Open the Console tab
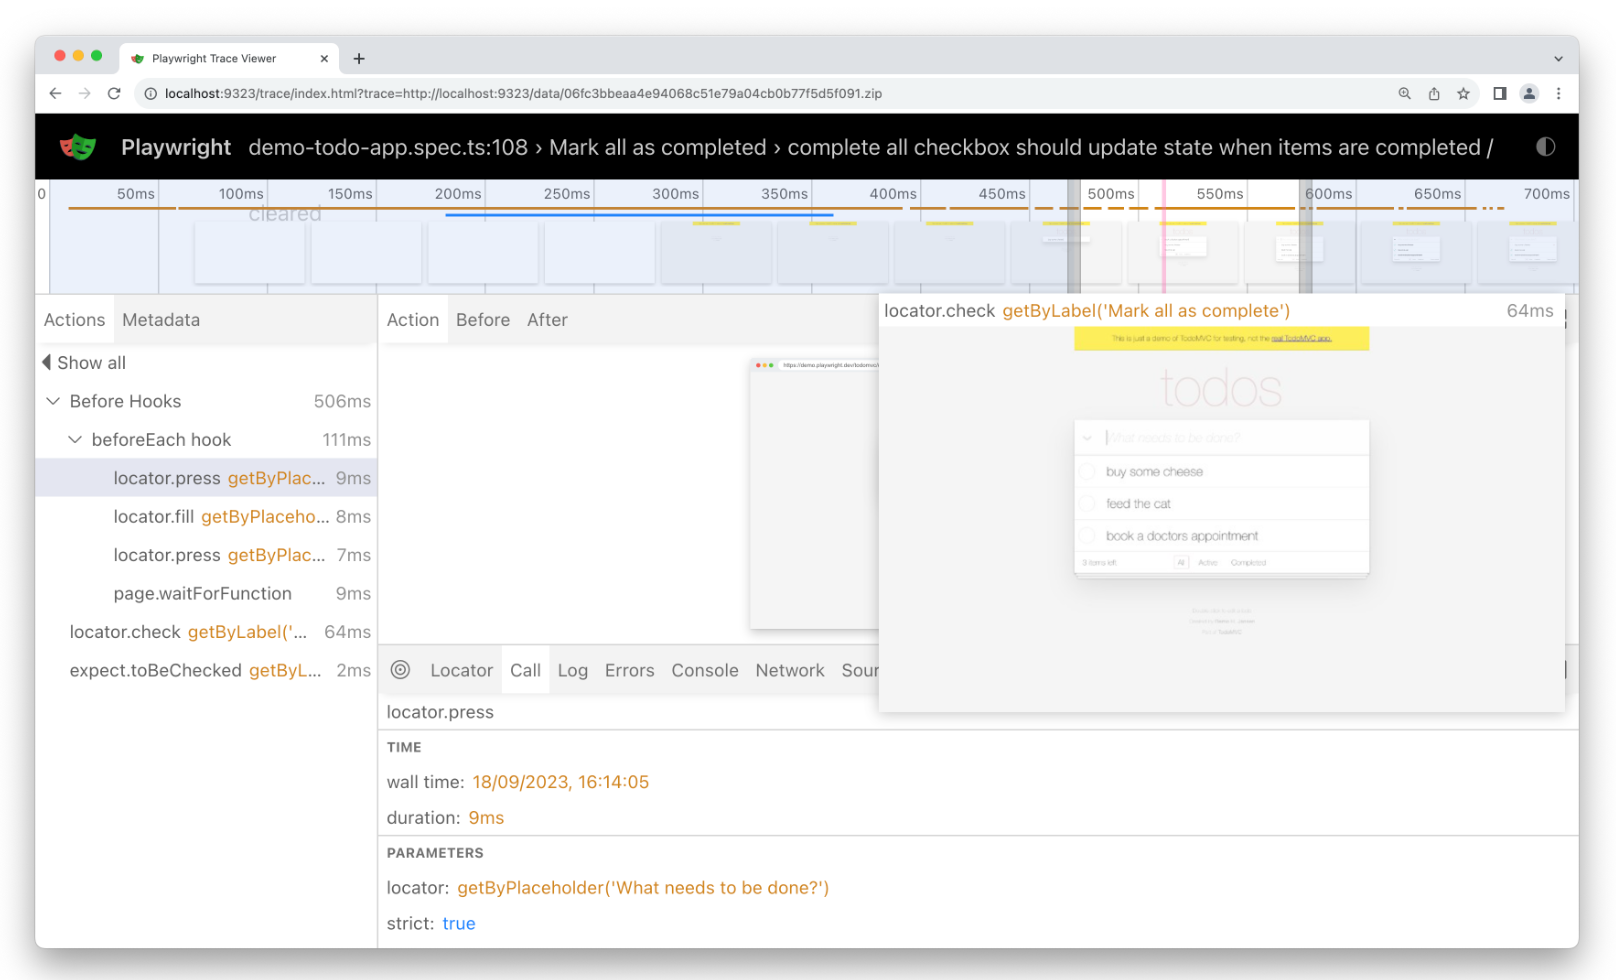Image resolution: width=1616 pixels, height=980 pixels. (705, 670)
